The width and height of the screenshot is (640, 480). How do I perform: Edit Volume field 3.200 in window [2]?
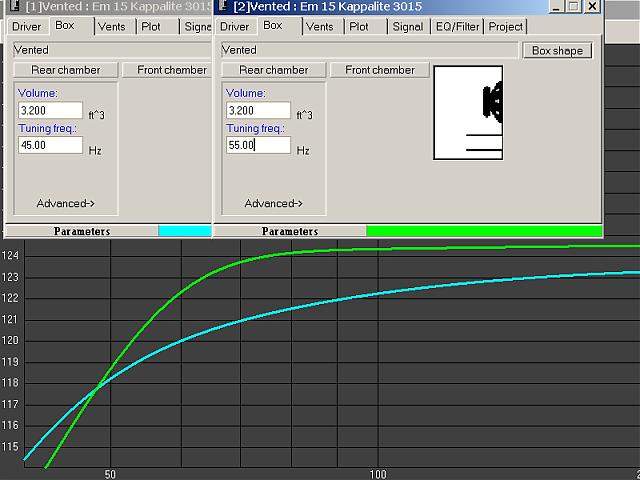click(x=258, y=111)
